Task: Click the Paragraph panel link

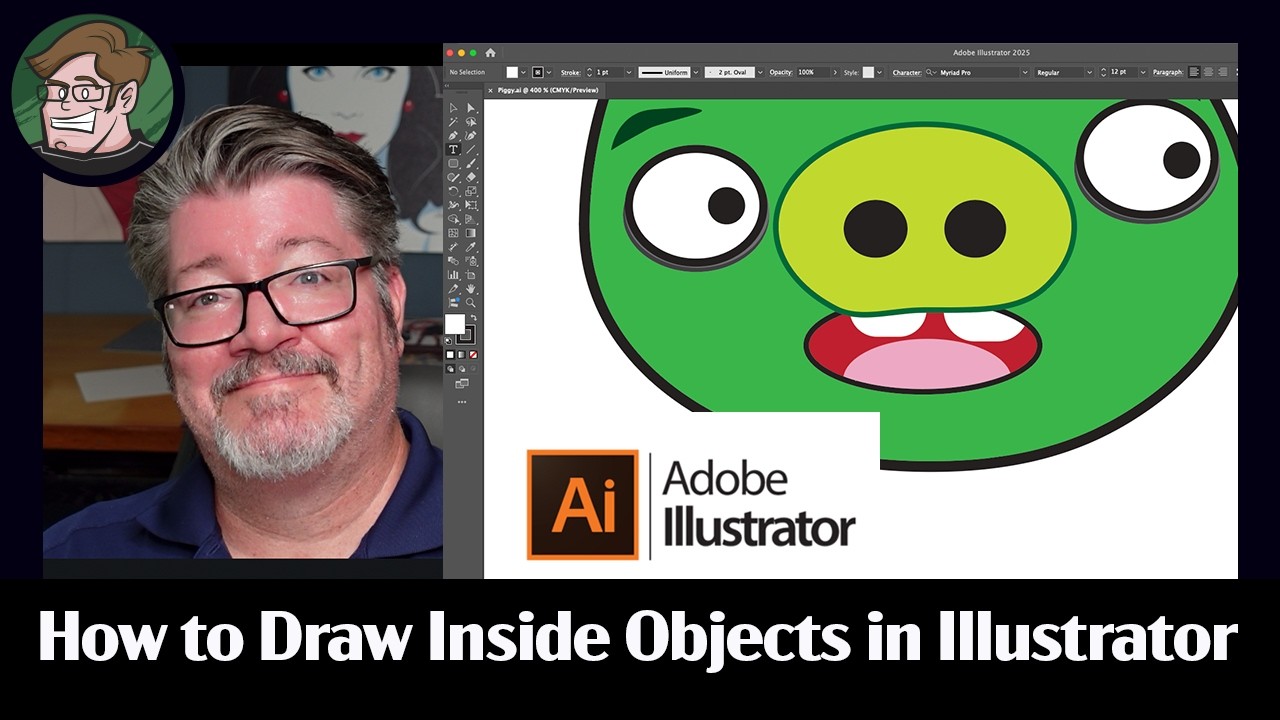Action: coord(1167,72)
